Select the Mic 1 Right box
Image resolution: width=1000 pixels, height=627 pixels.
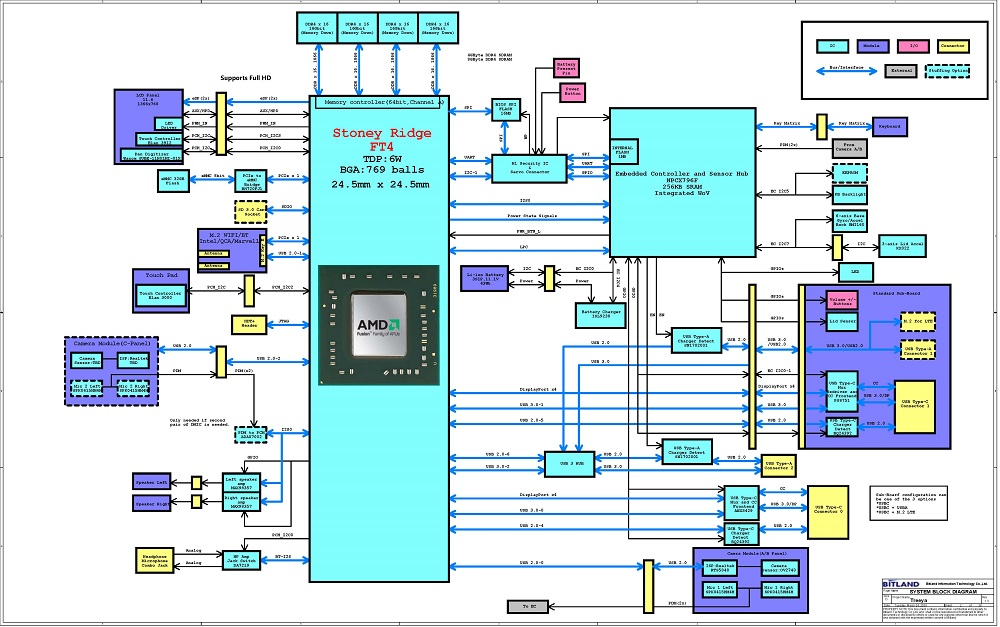pyautogui.click(x=779, y=589)
